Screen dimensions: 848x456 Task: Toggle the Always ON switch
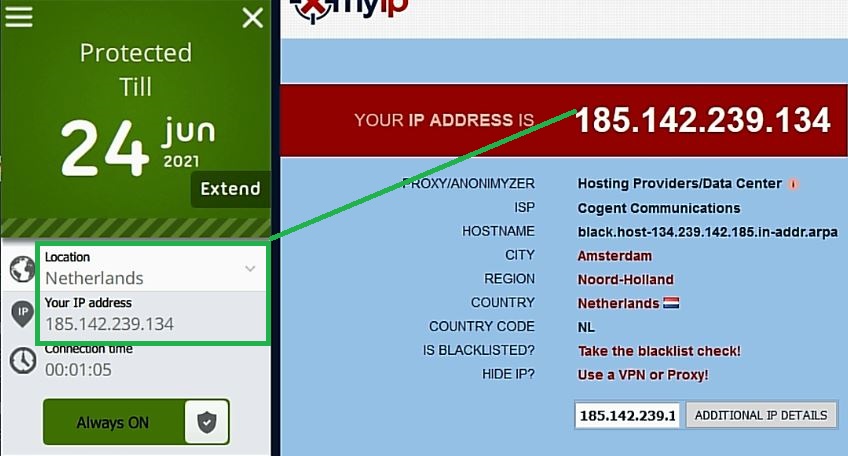(136, 422)
